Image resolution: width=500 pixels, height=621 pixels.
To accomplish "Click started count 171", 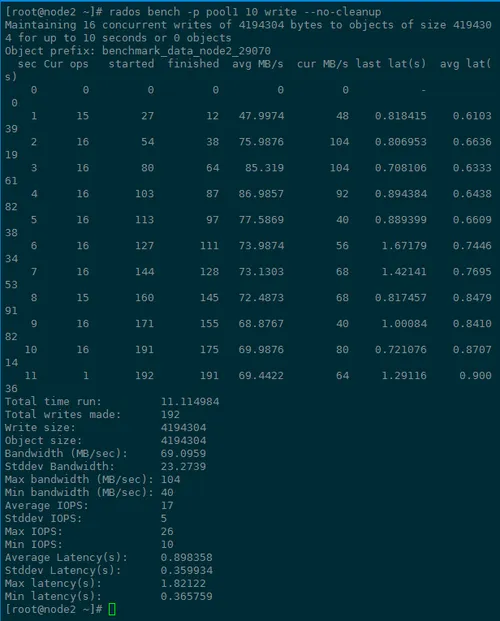I will click(145, 324).
